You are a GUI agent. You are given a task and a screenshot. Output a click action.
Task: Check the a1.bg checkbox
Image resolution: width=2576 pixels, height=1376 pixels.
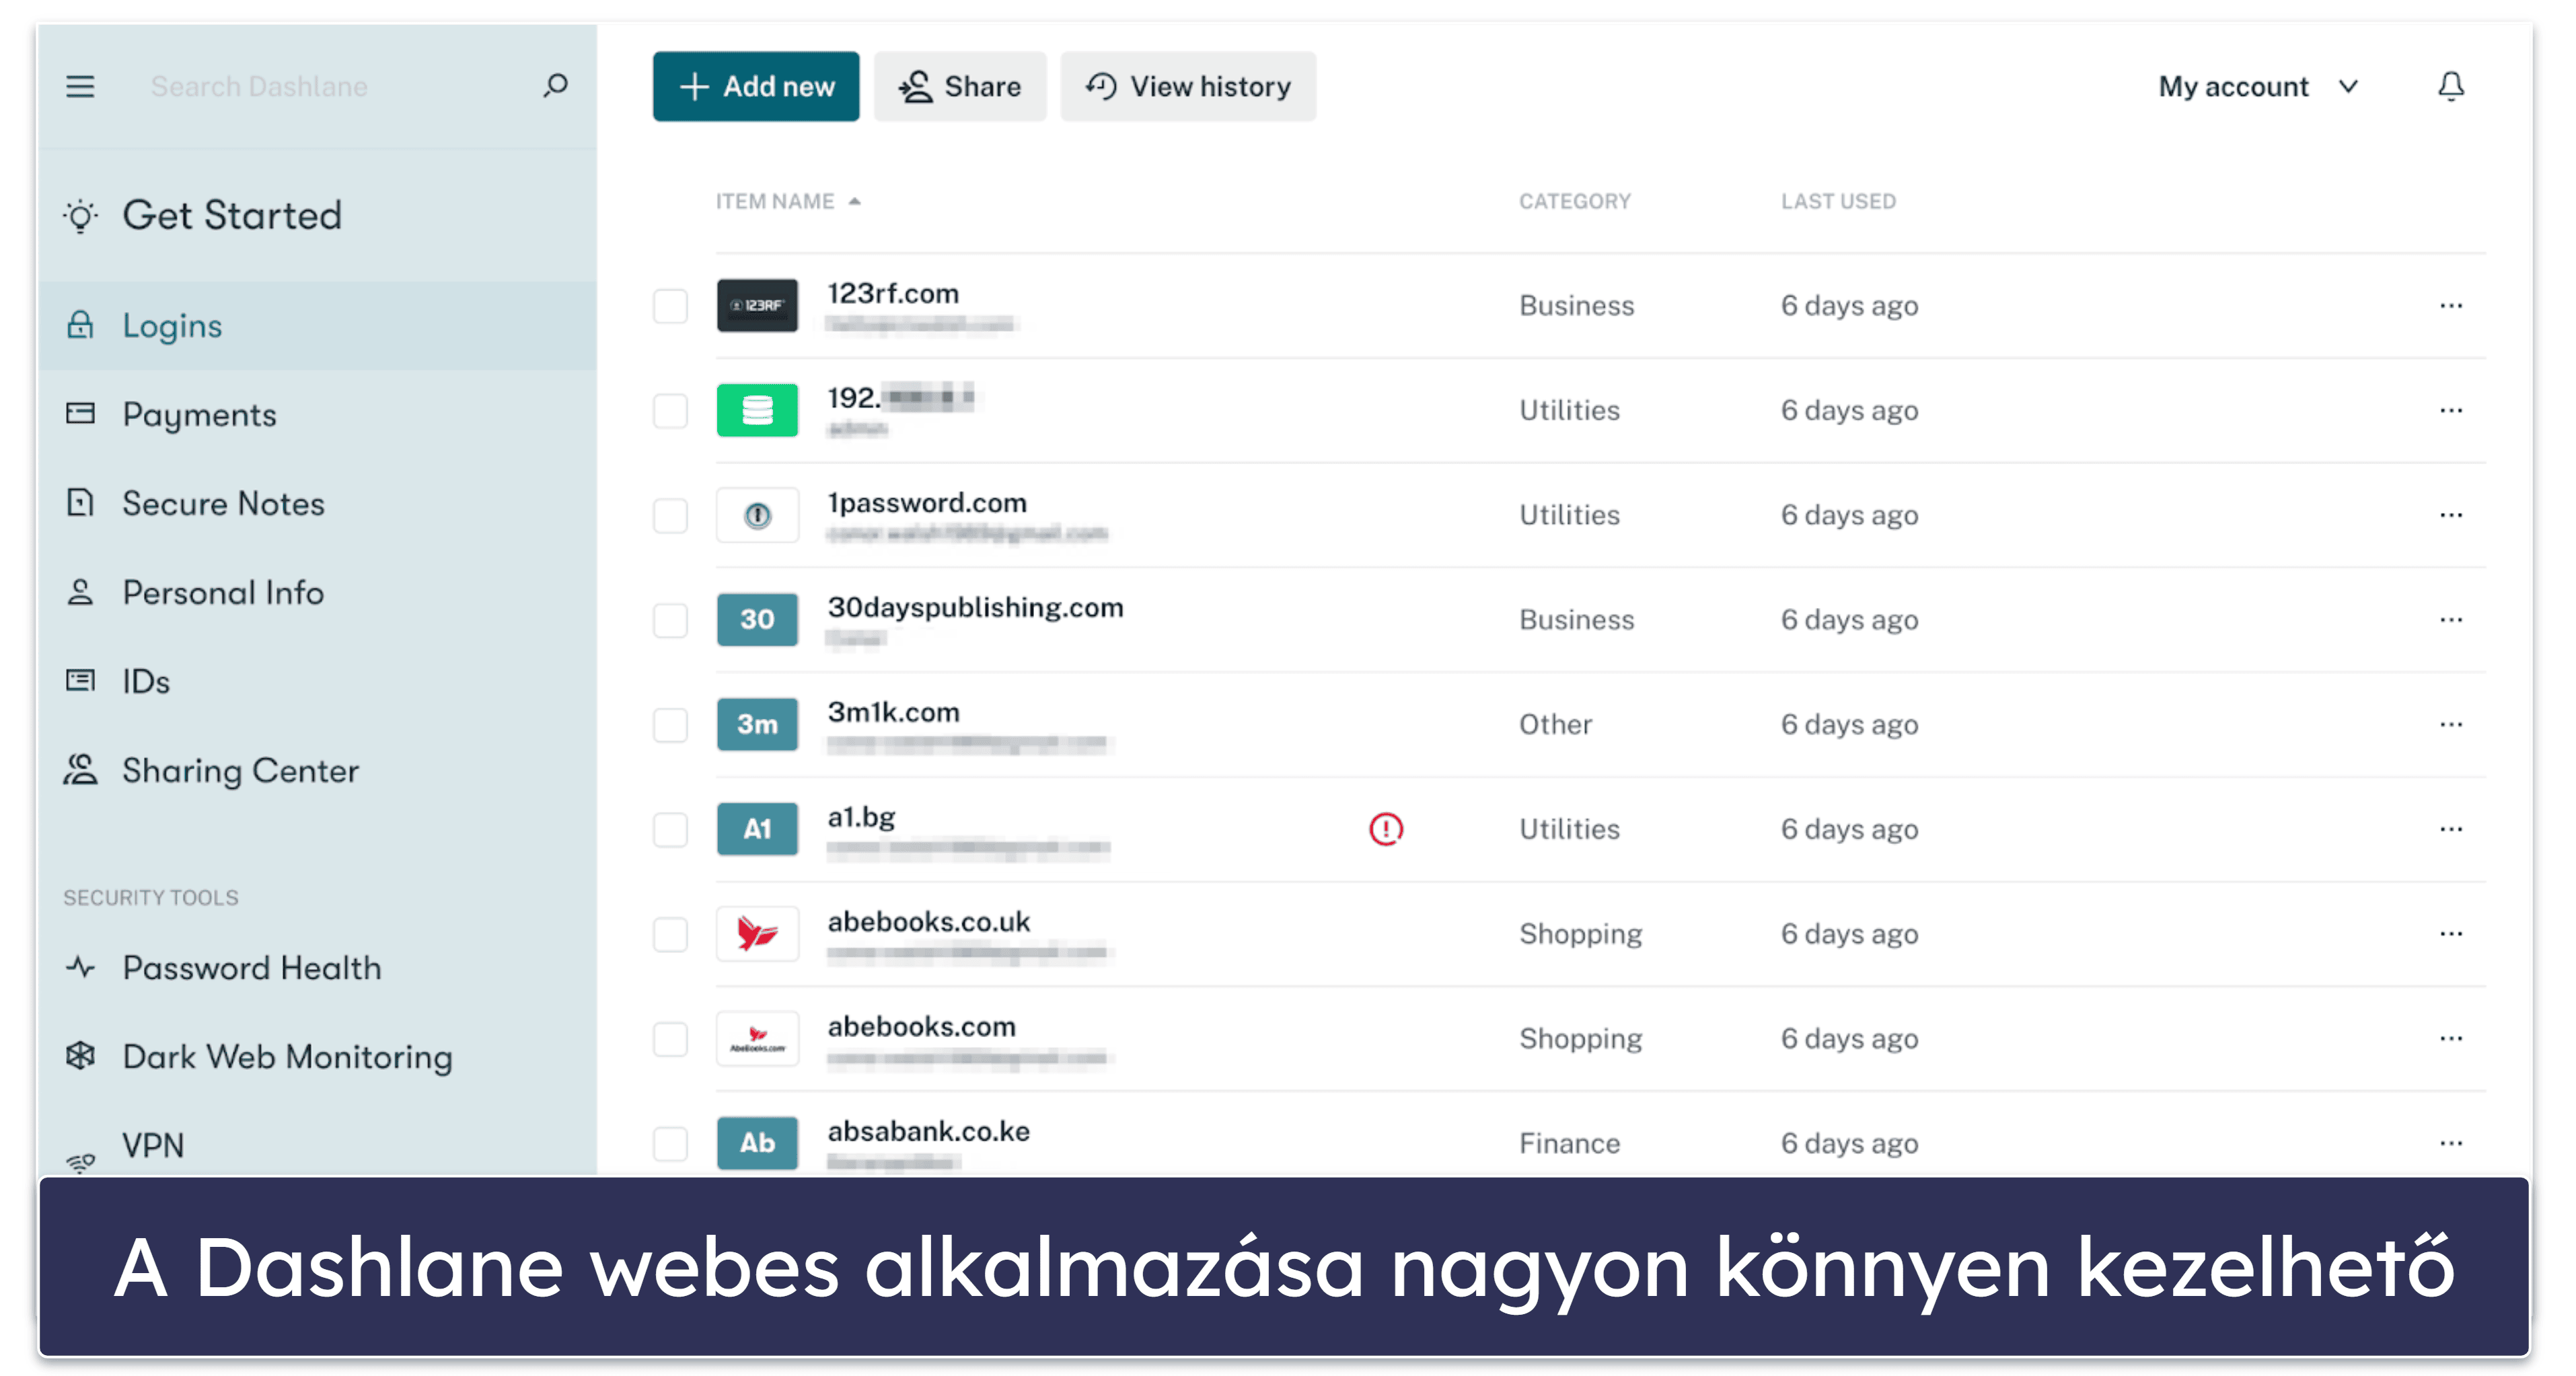tap(670, 830)
